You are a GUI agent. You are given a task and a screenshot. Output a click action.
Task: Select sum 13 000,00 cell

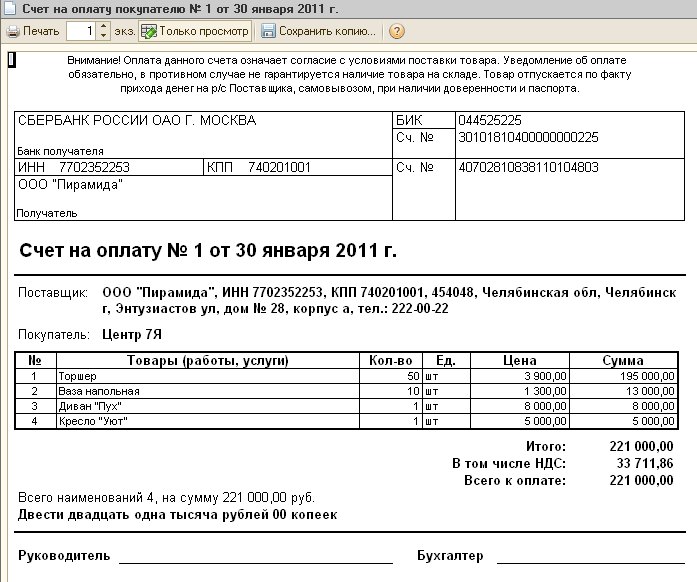(623, 391)
